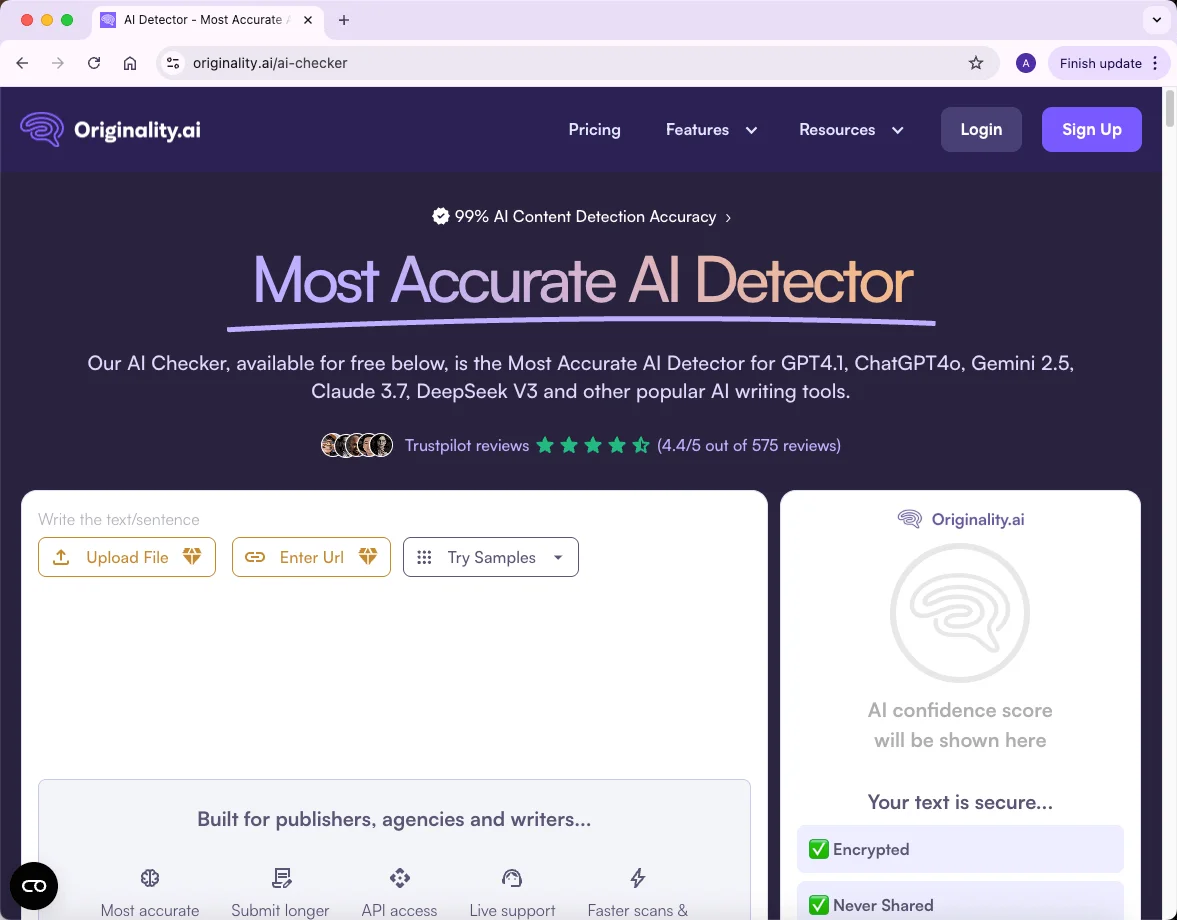
Task: Click the page vertical scrollbar
Action: (1169, 110)
